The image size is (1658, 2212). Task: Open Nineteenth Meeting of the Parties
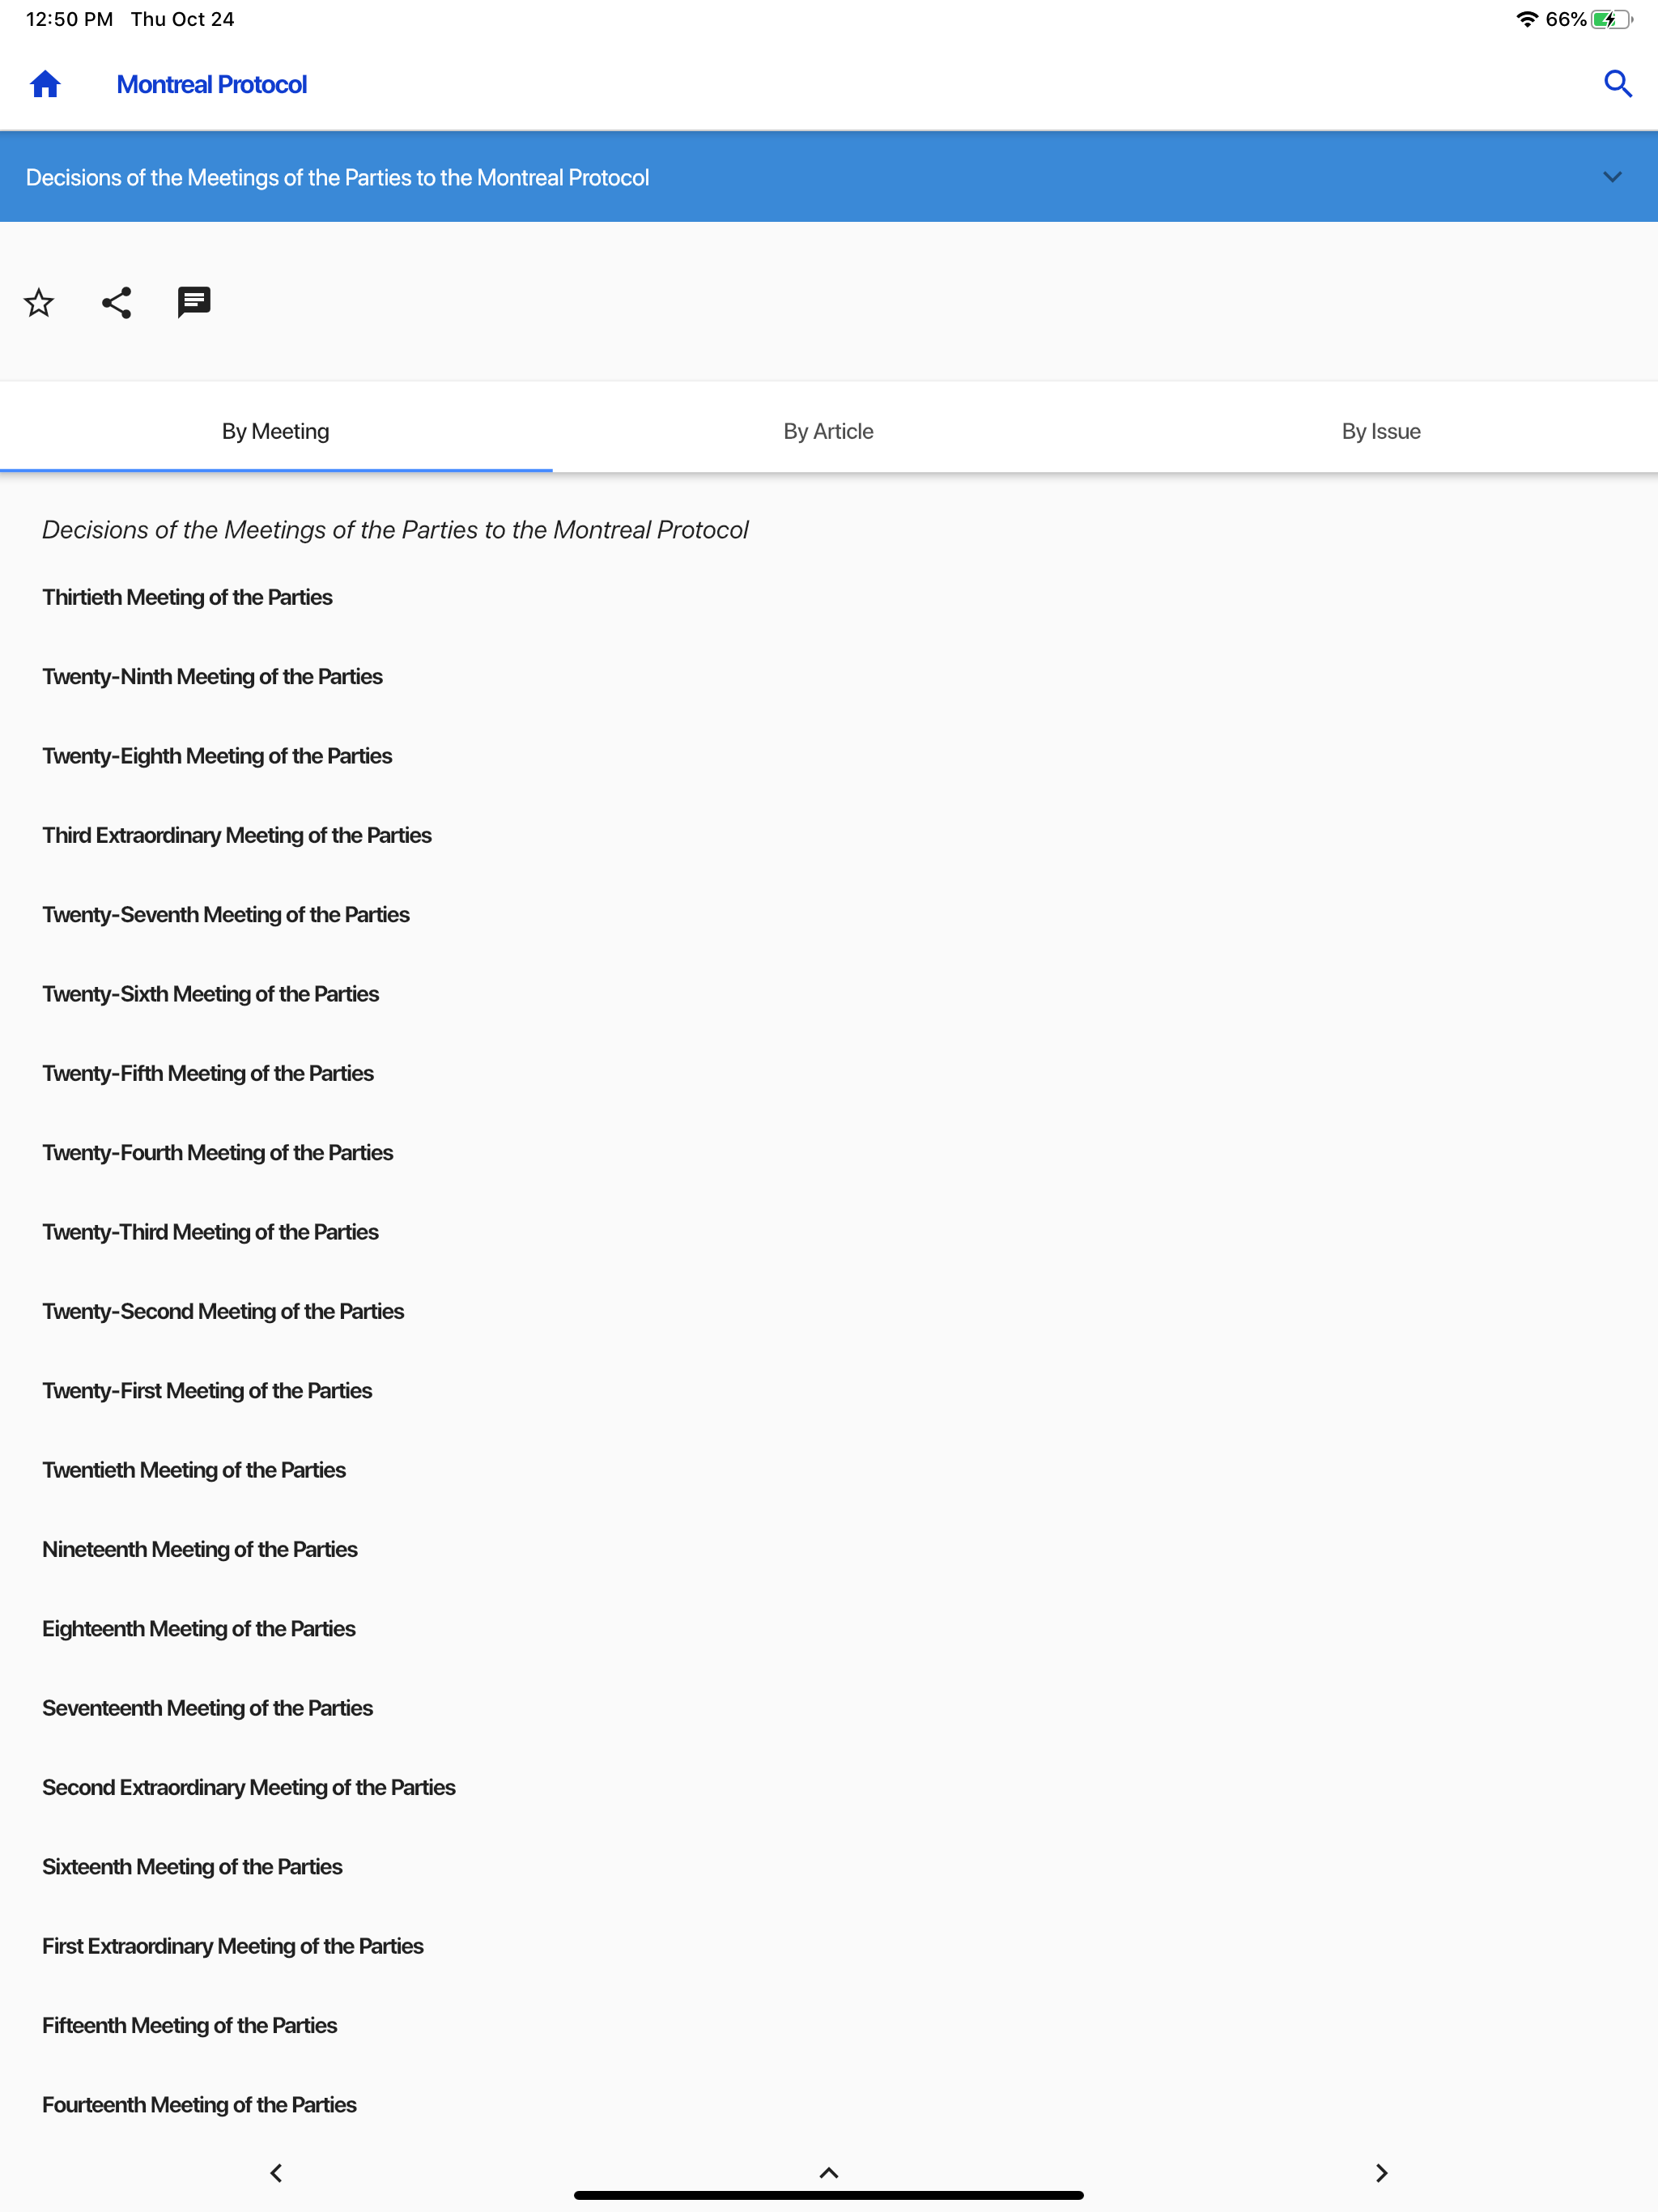click(x=200, y=1549)
